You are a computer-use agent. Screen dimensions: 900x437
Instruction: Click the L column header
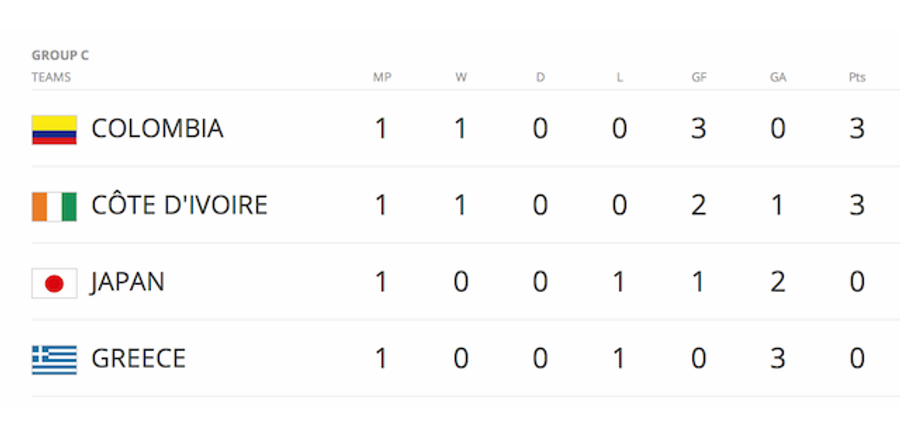coord(619,78)
